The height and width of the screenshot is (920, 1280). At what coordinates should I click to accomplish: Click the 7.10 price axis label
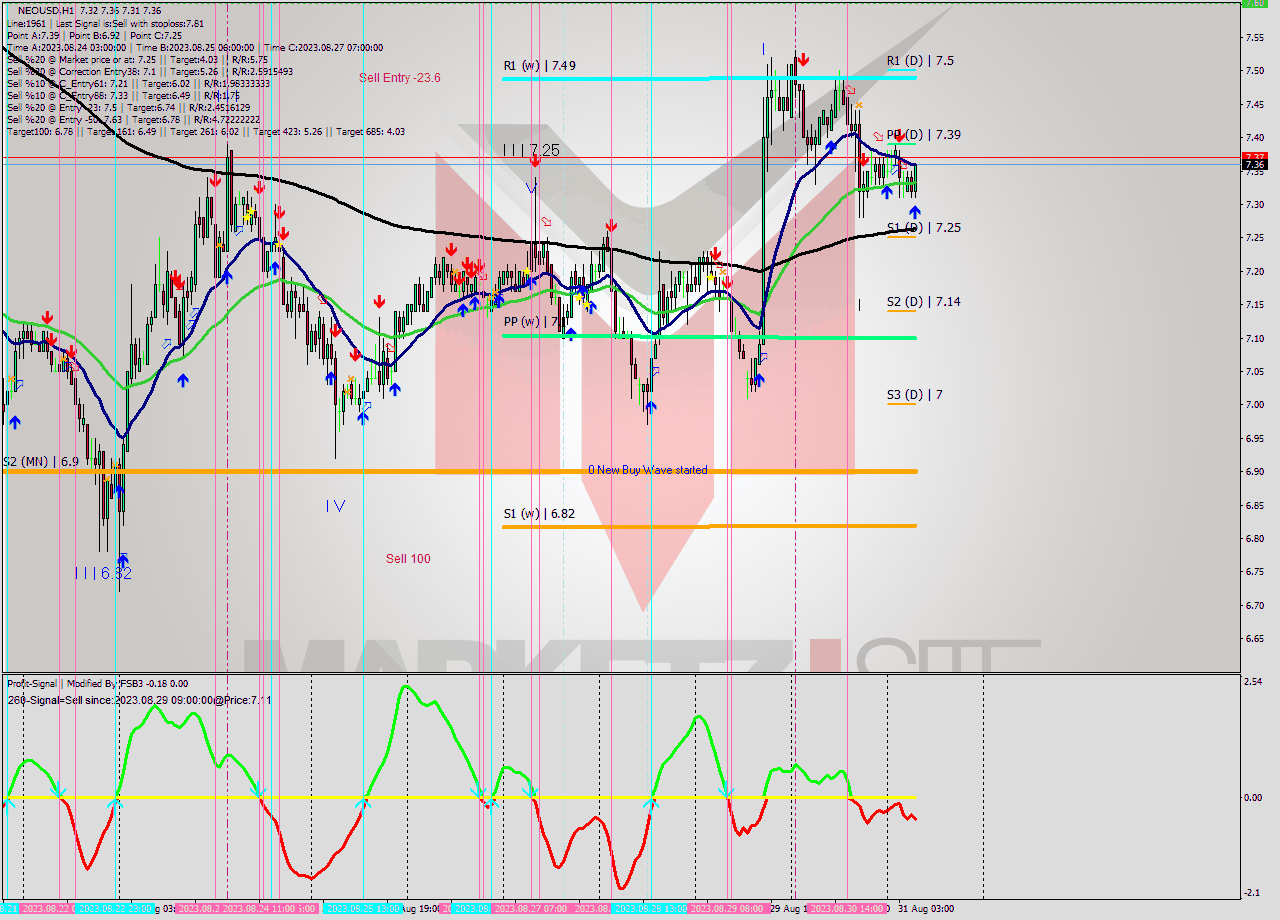click(x=1254, y=338)
